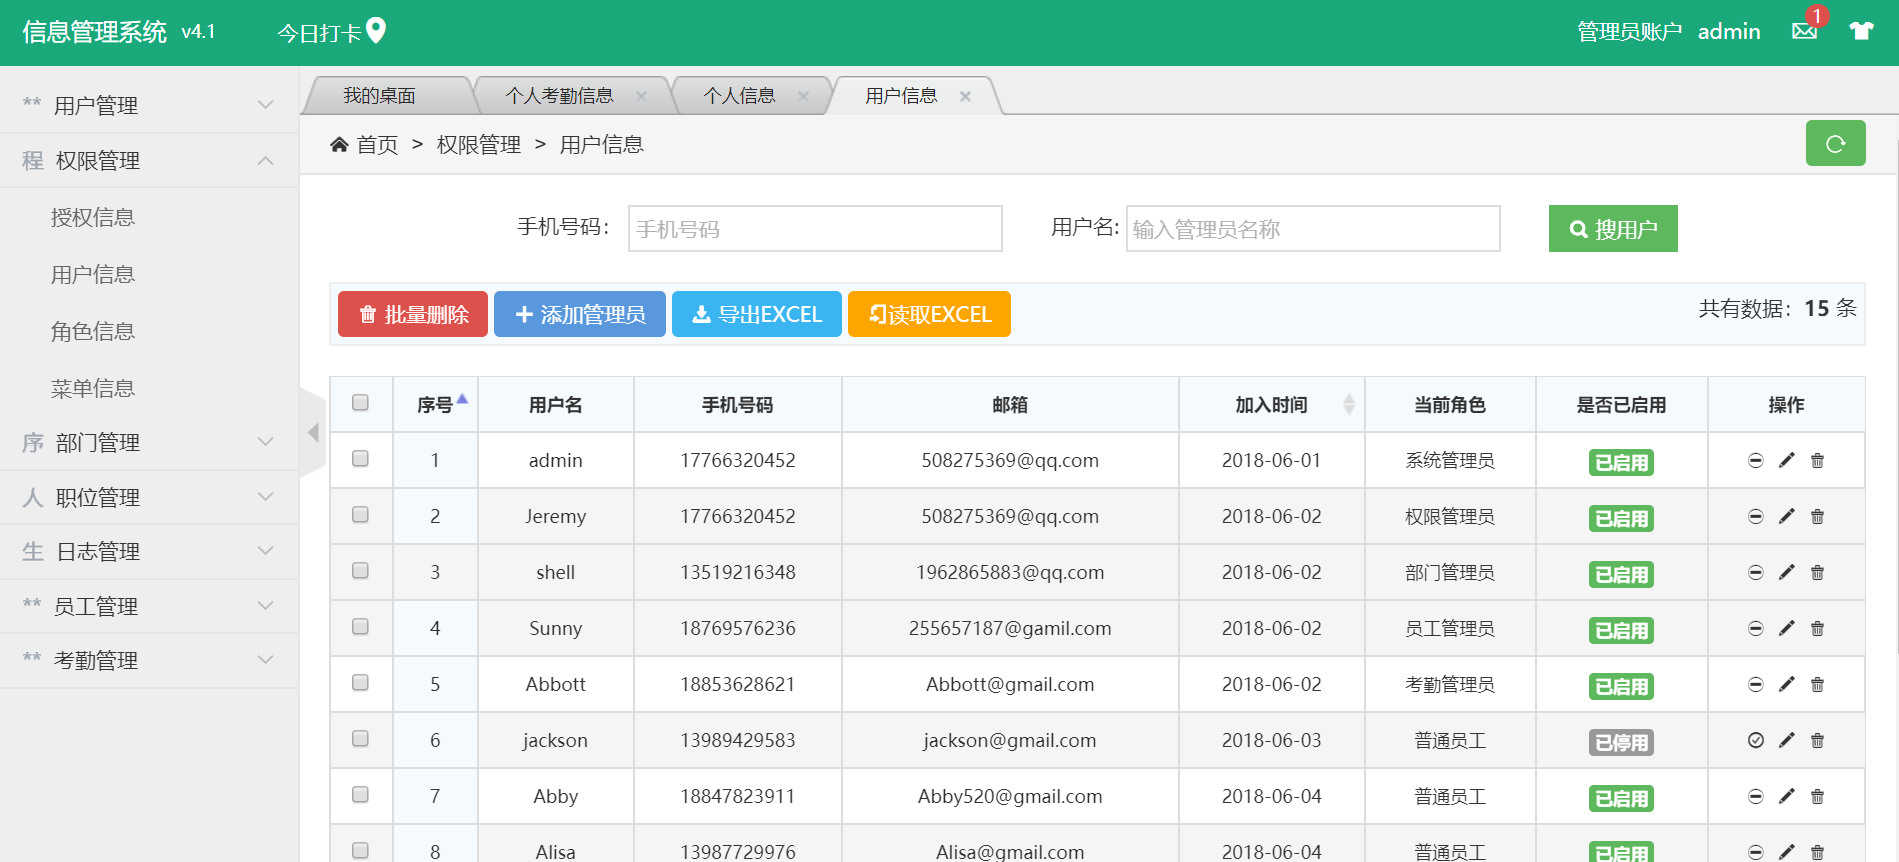Image resolution: width=1899 pixels, height=862 pixels.
Task: Check the checkbox for admin row
Action: (x=360, y=458)
